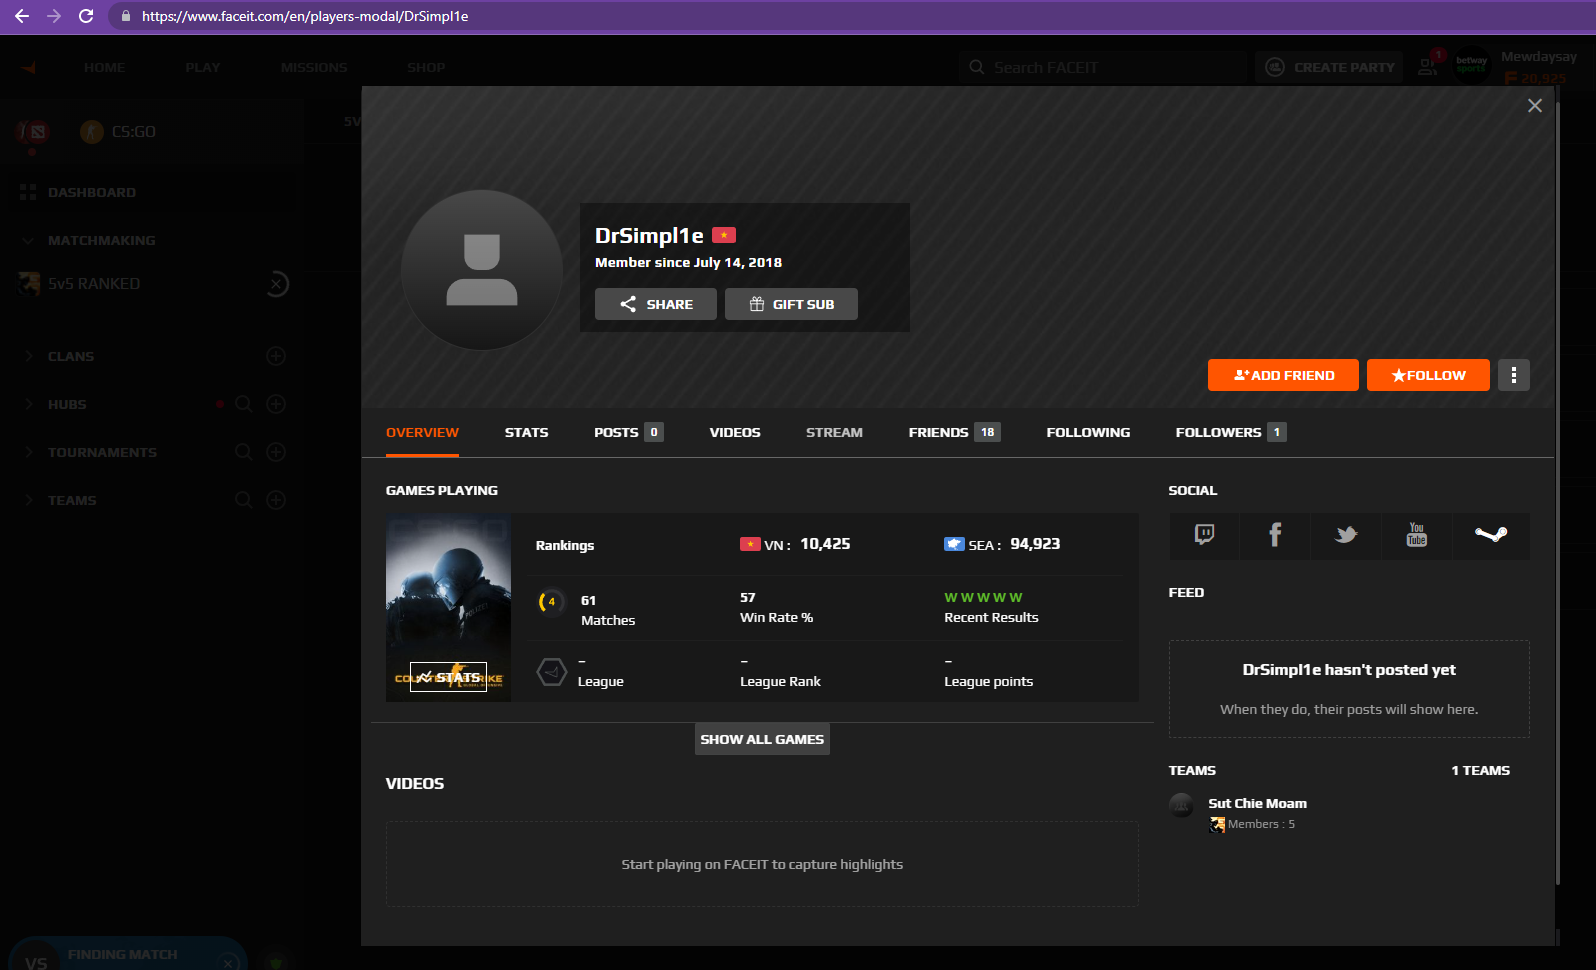
Task: Click the skill level 4 badge
Action: click(x=551, y=602)
